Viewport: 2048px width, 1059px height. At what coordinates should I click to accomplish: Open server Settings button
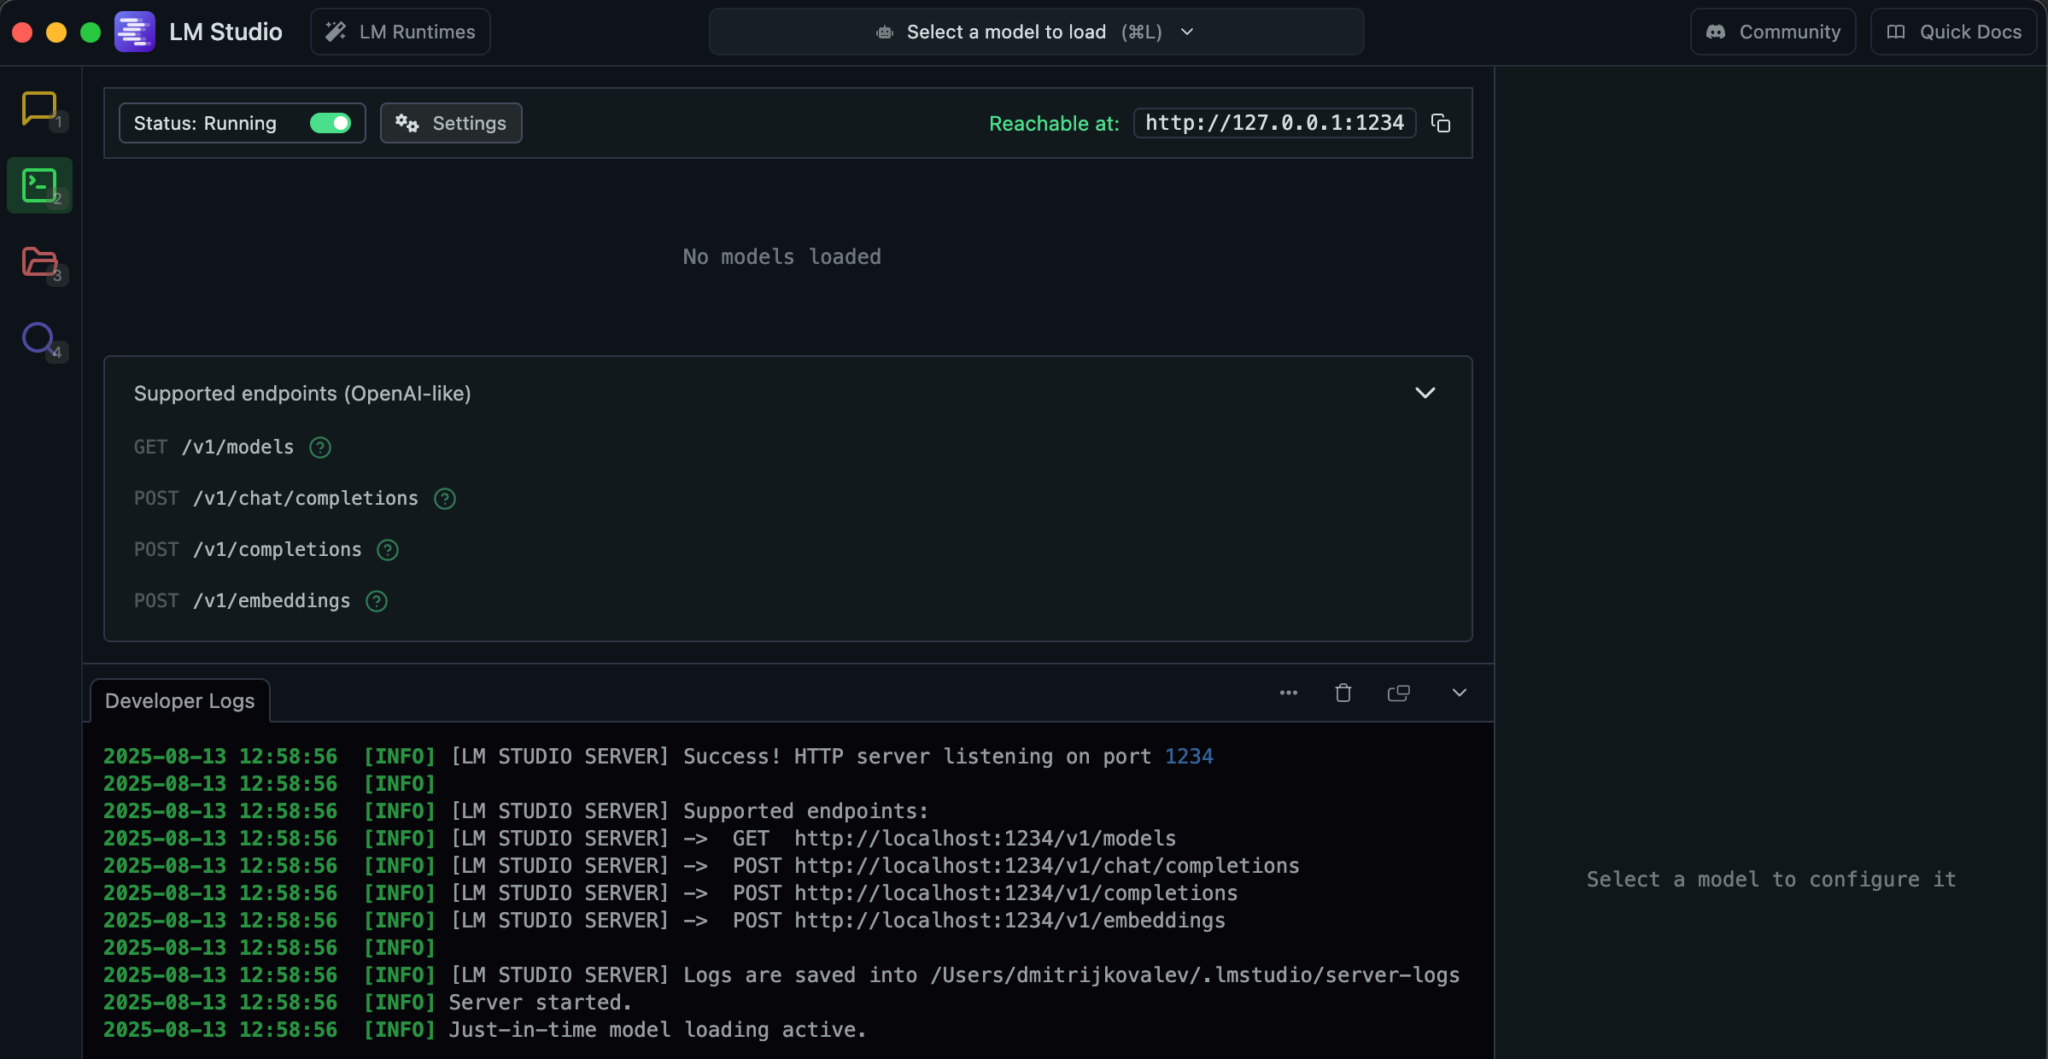(451, 123)
